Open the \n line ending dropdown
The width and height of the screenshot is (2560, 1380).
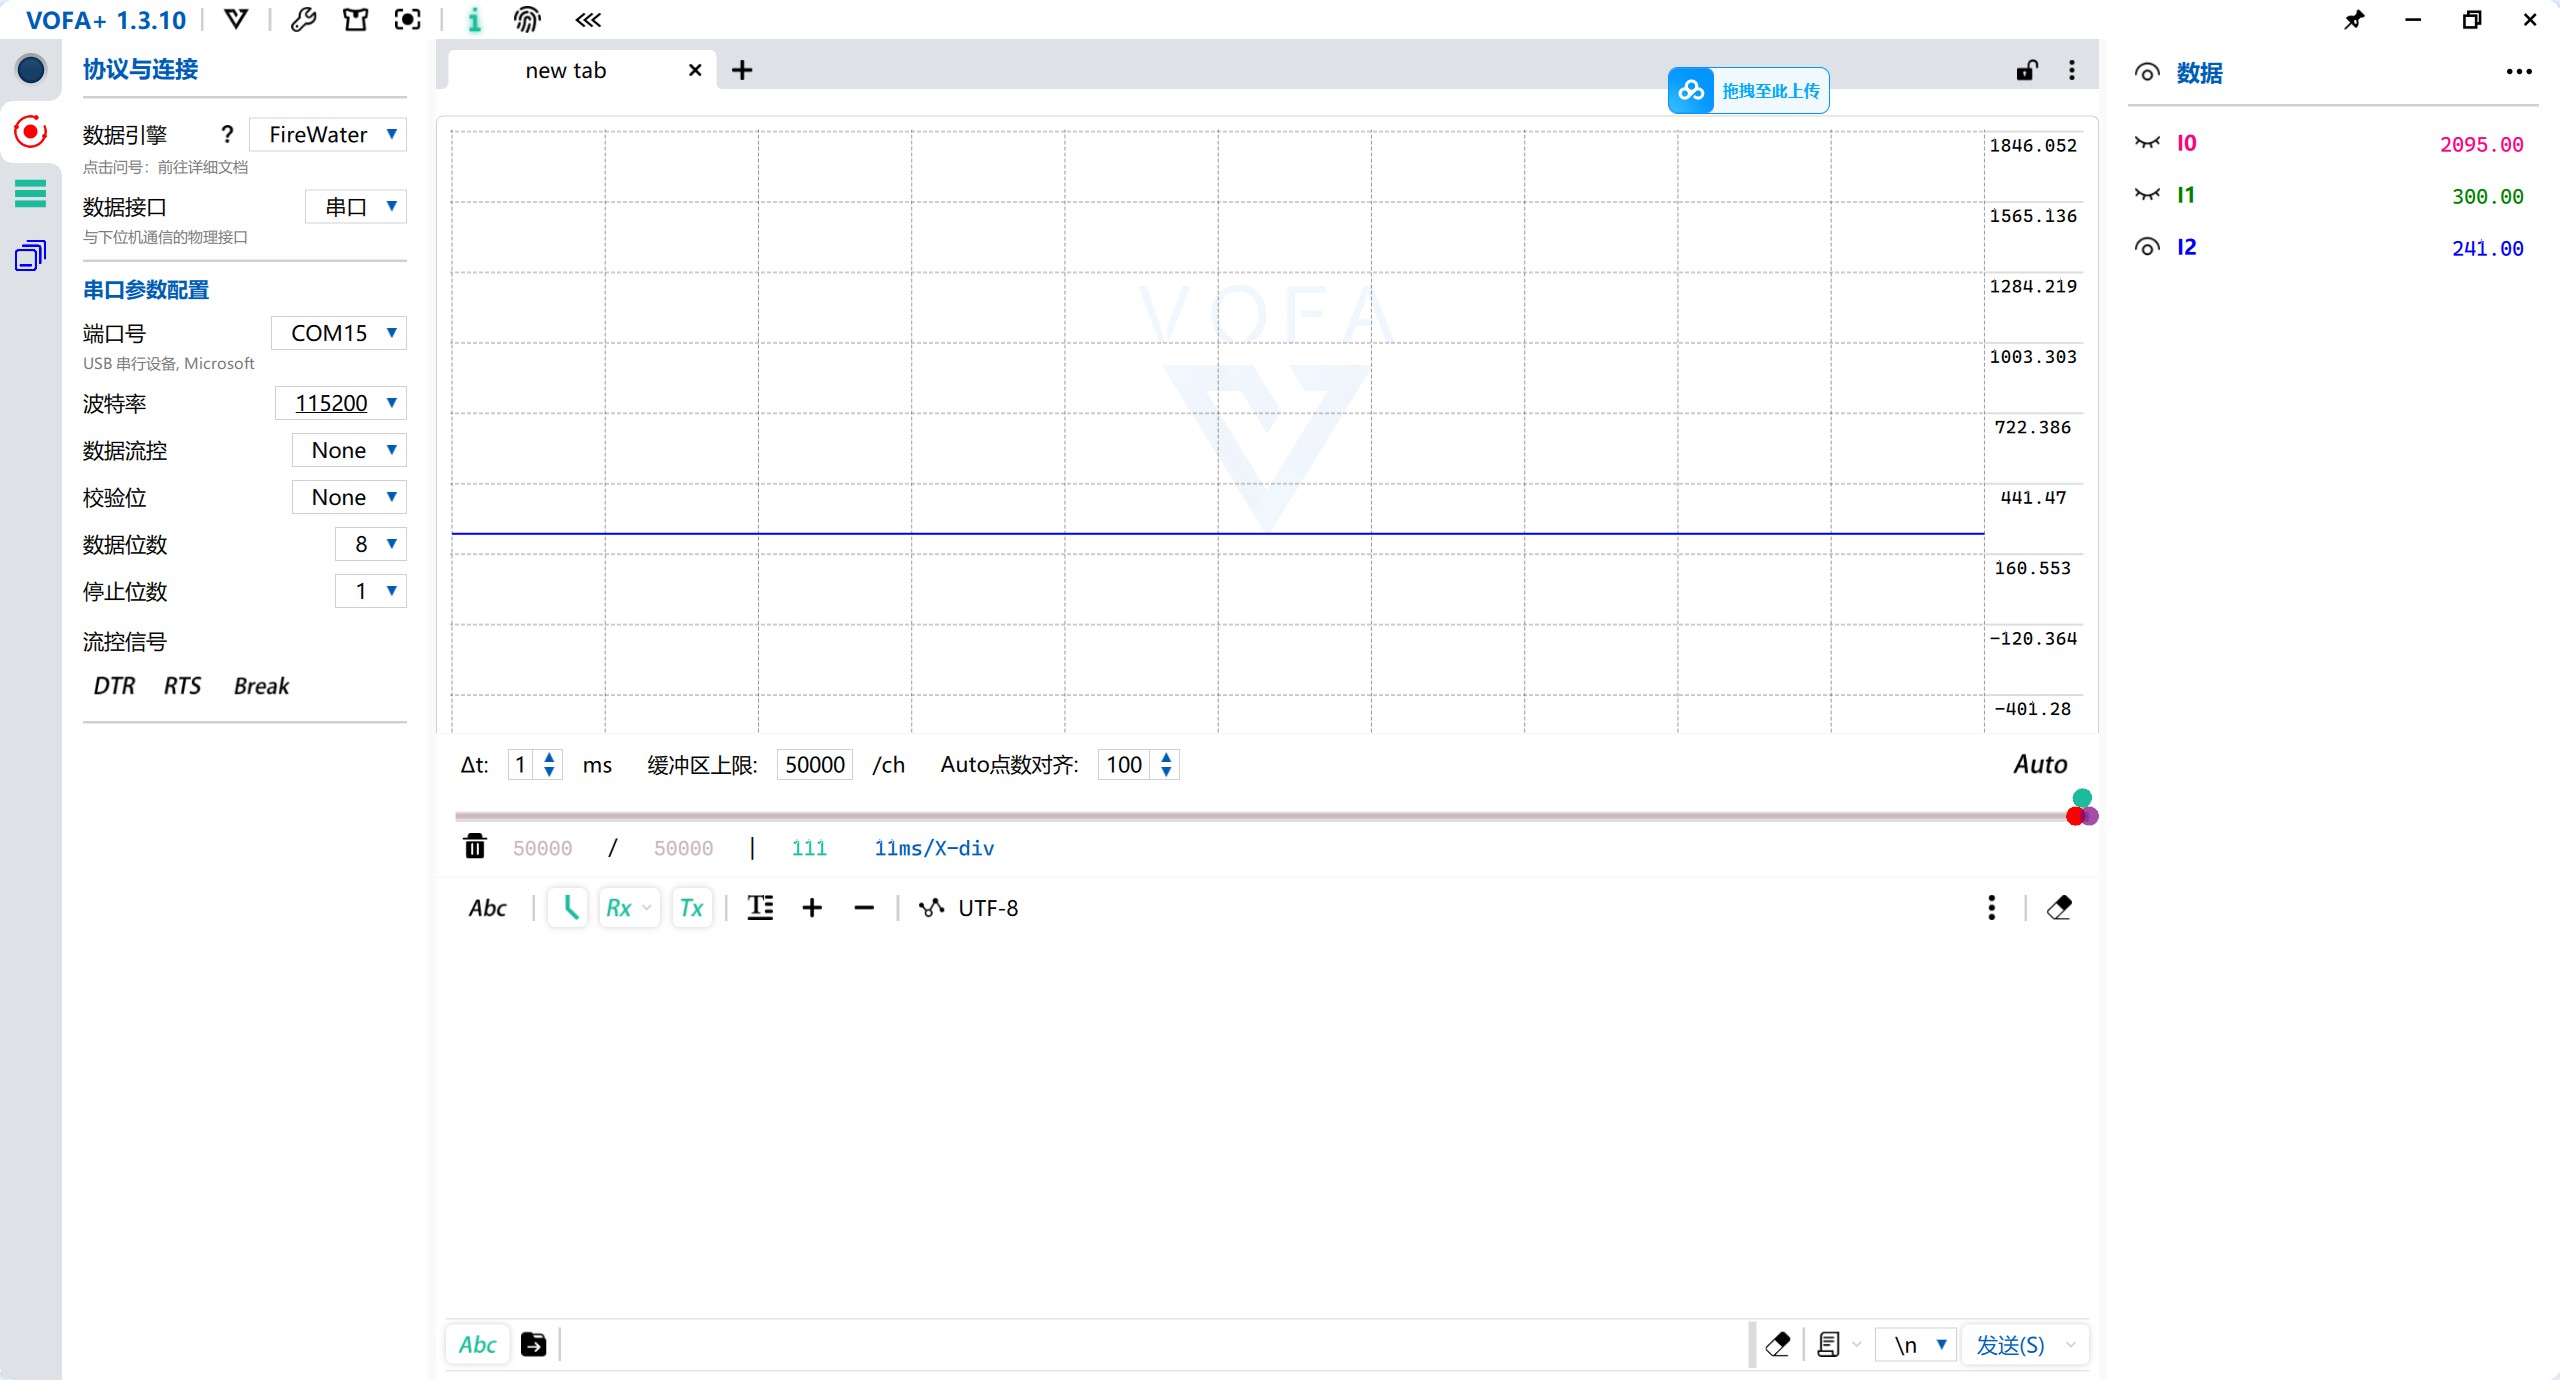(x=1917, y=1345)
